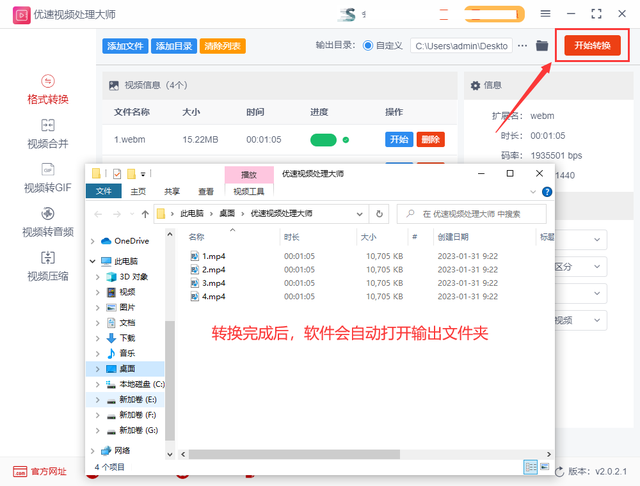Click the quick access new folder icon
640x486 pixels.
coord(131,174)
